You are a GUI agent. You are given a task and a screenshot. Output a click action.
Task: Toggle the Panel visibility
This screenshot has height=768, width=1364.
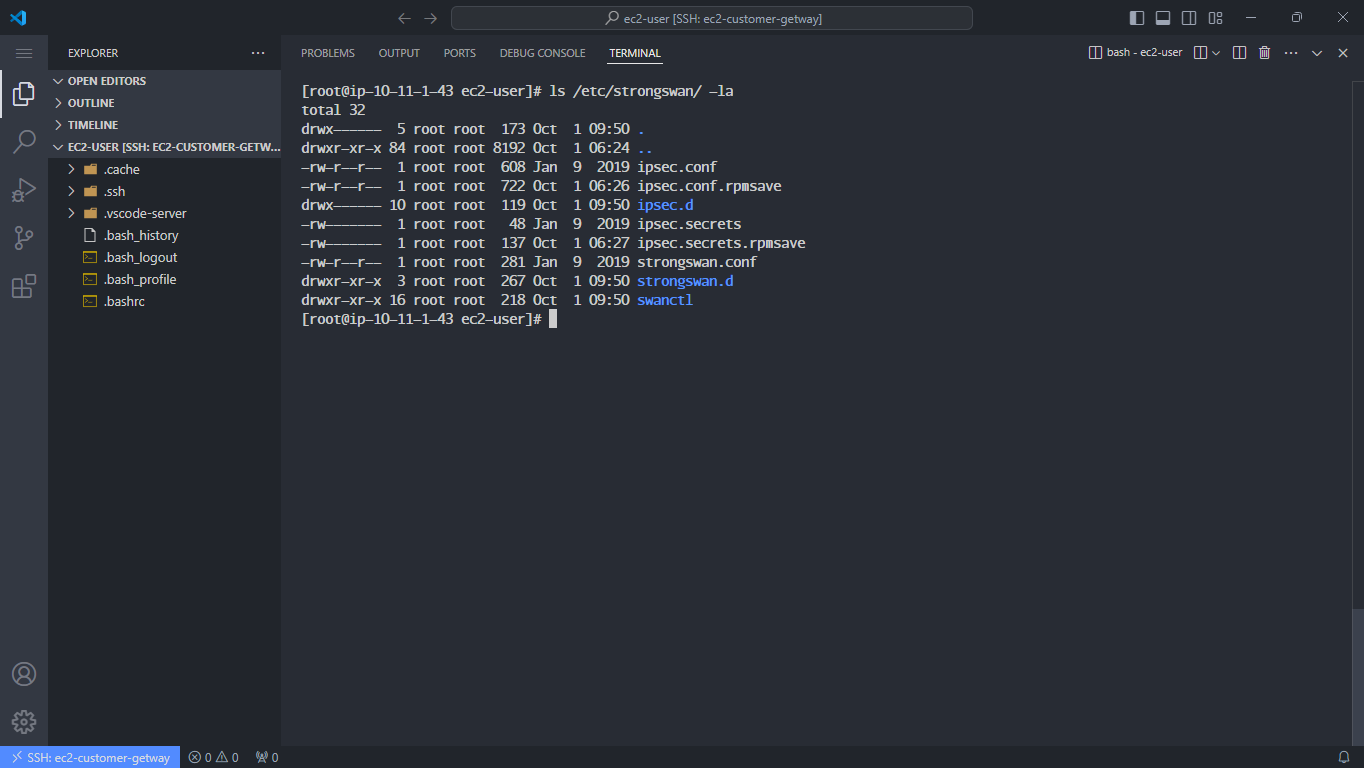tap(1162, 17)
